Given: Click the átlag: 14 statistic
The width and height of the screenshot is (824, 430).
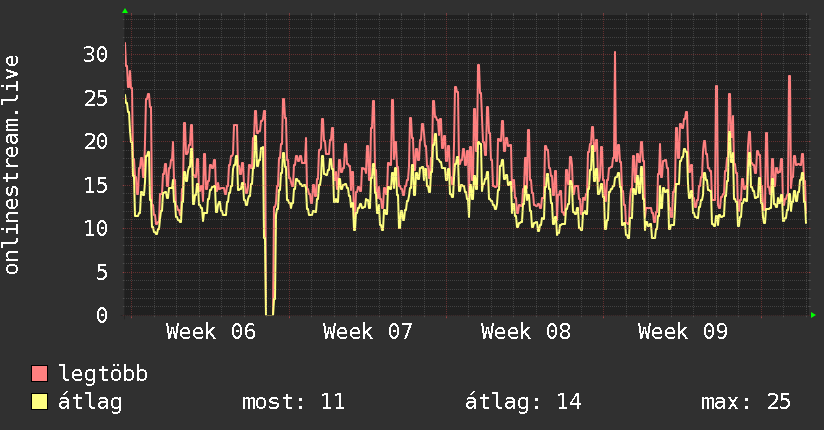Looking at the screenshot, I should coord(523,402).
